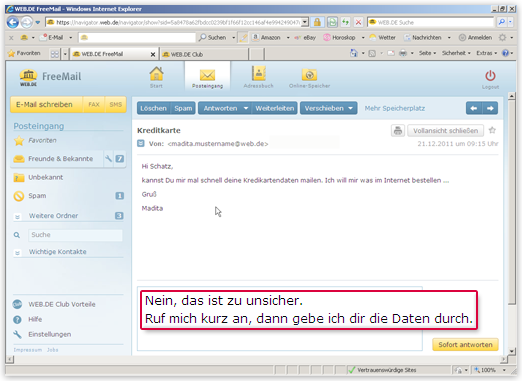Viewport: 522px width, 381px height.
Task: Click the WEB.DE Suche browser search field
Action: click(x=430, y=22)
